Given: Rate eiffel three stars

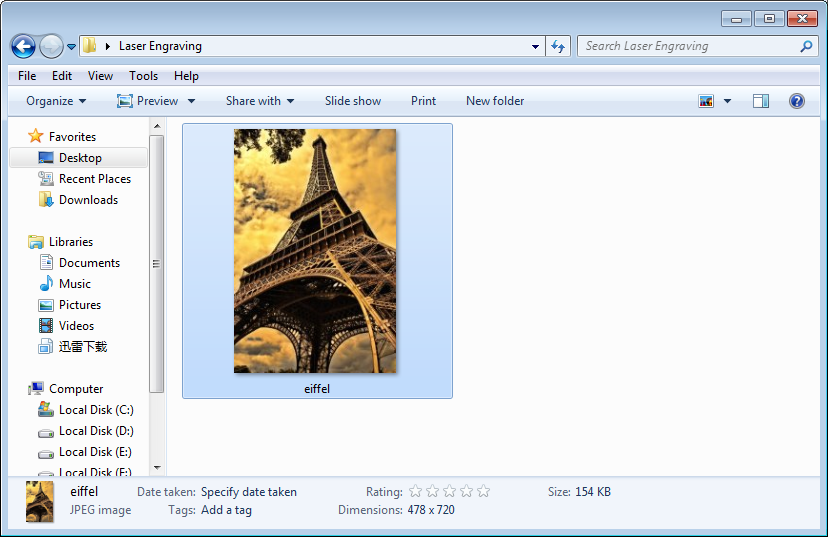Looking at the screenshot, I should [449, 492].
